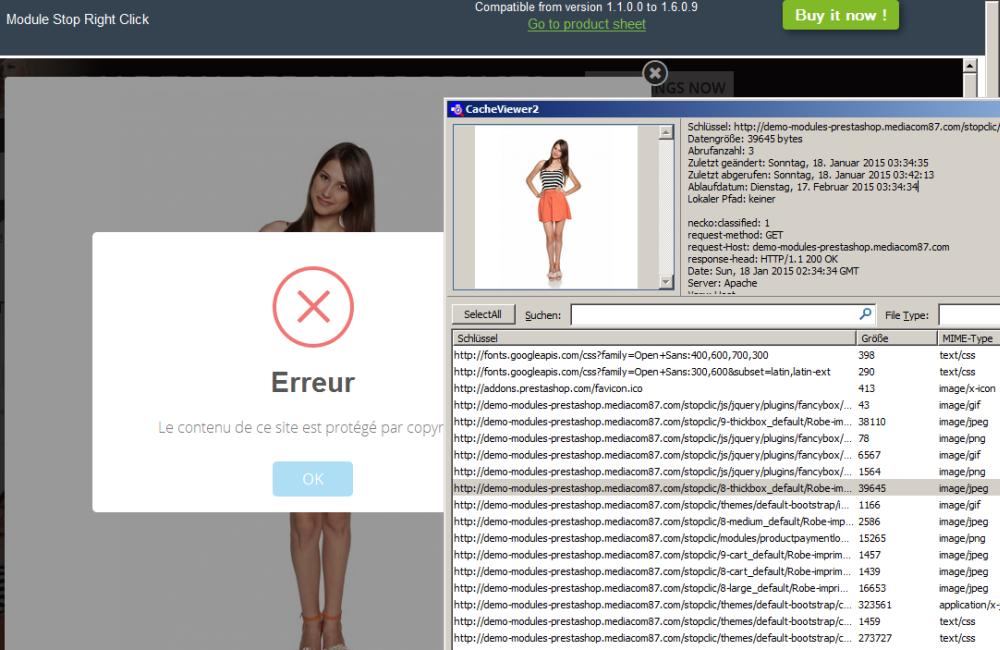Click the Server: Apache detail line

[722, 283]
